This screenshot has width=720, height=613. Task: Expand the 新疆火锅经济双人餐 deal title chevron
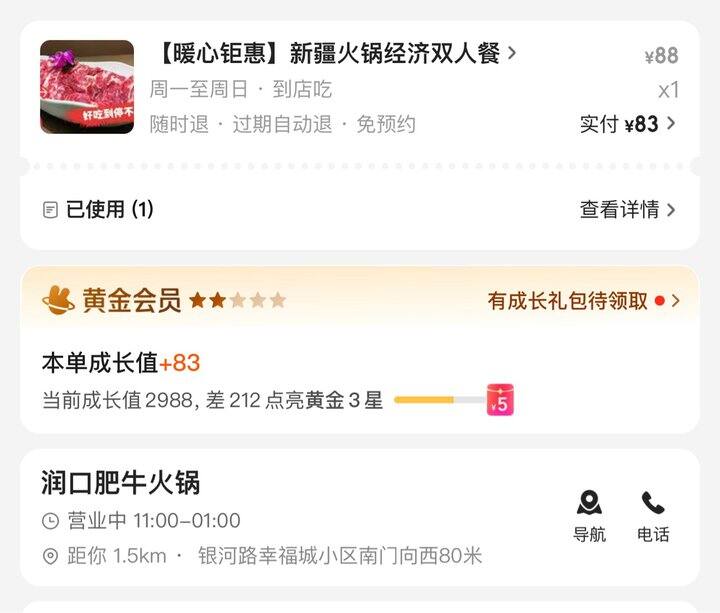512,53
